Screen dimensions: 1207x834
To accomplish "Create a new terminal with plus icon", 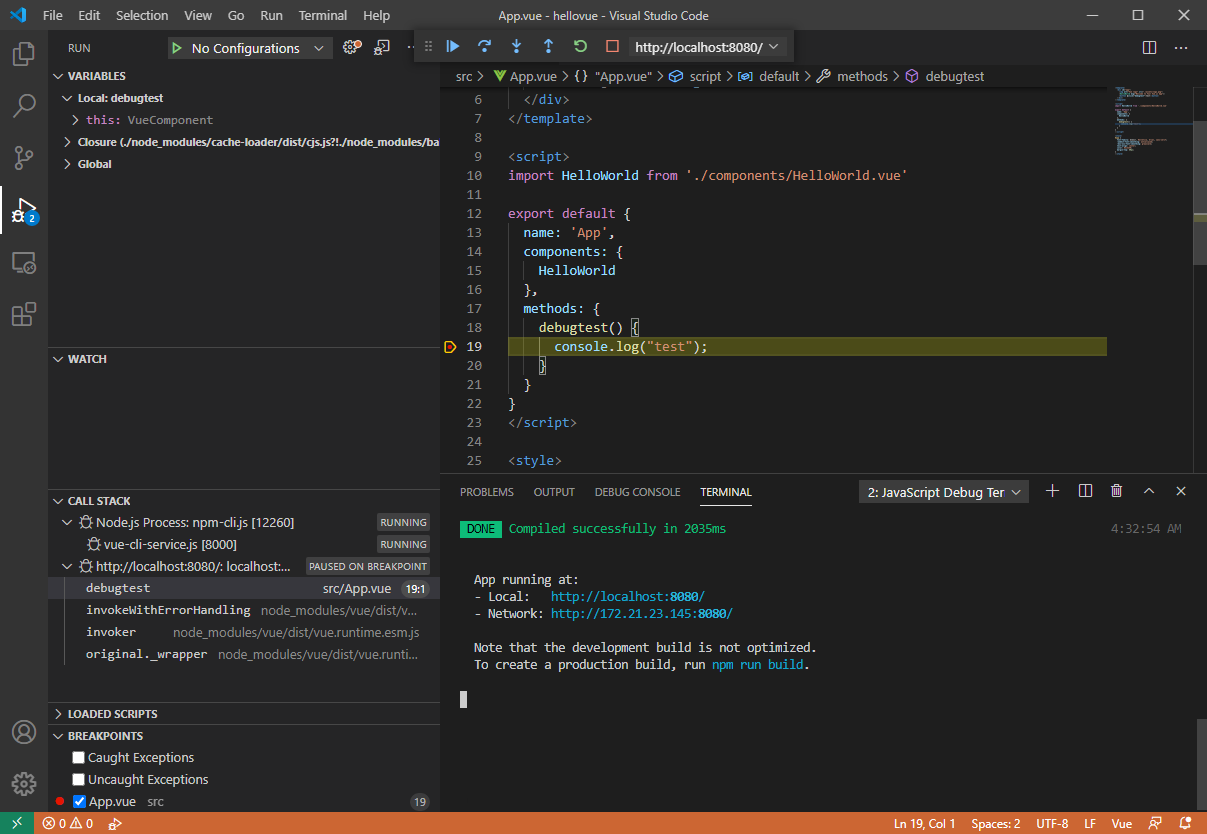I will [x=1052, y=491].
